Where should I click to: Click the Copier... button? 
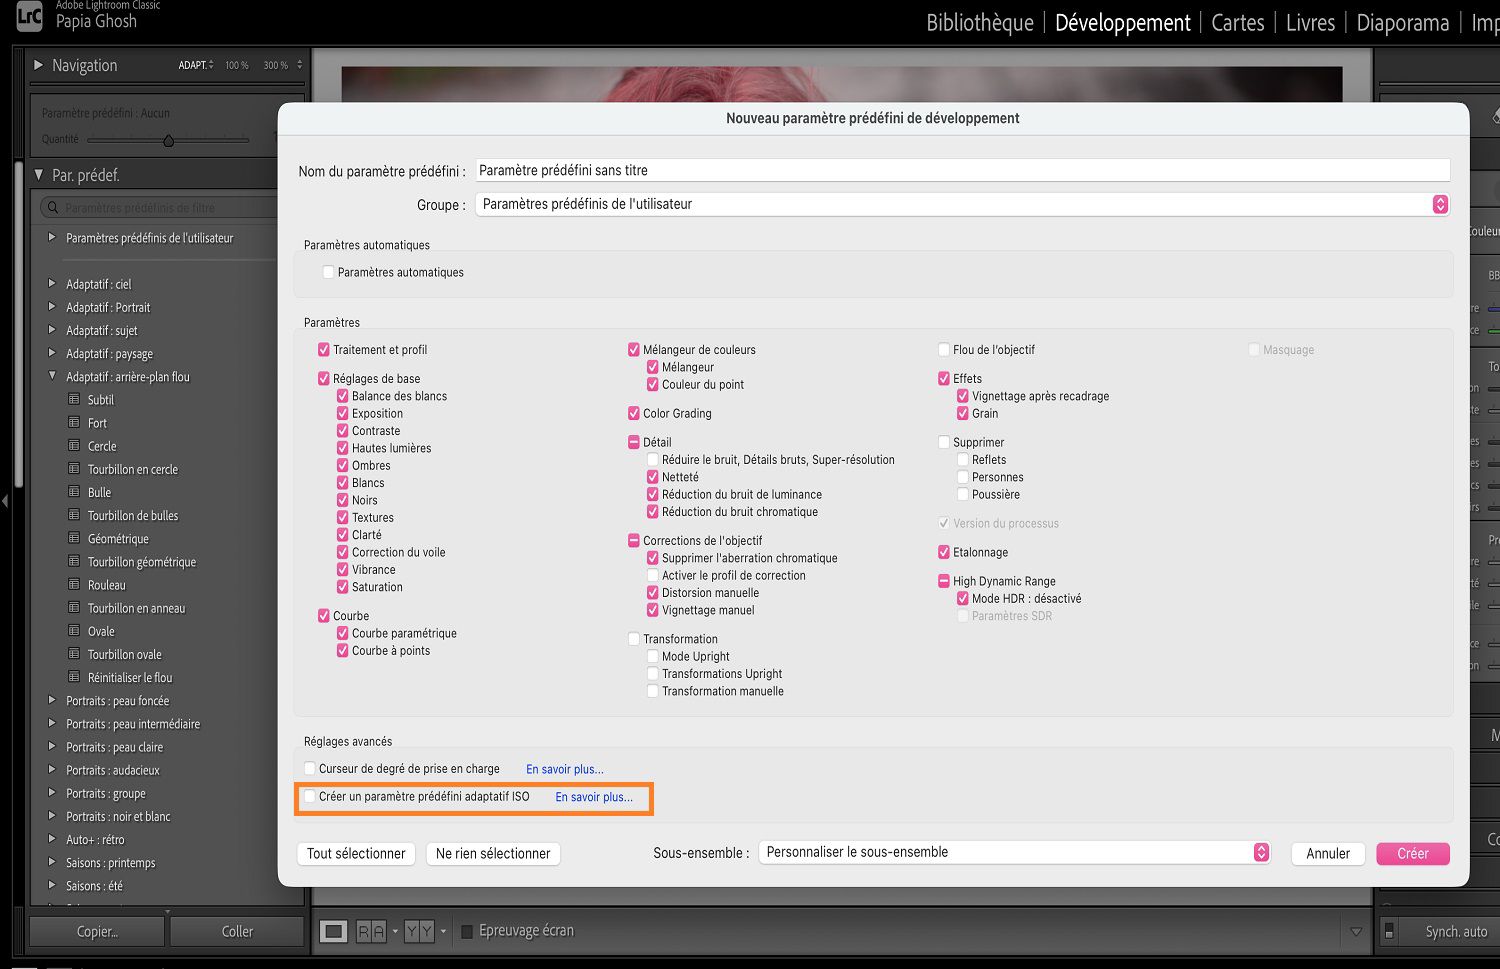[97, 931]
